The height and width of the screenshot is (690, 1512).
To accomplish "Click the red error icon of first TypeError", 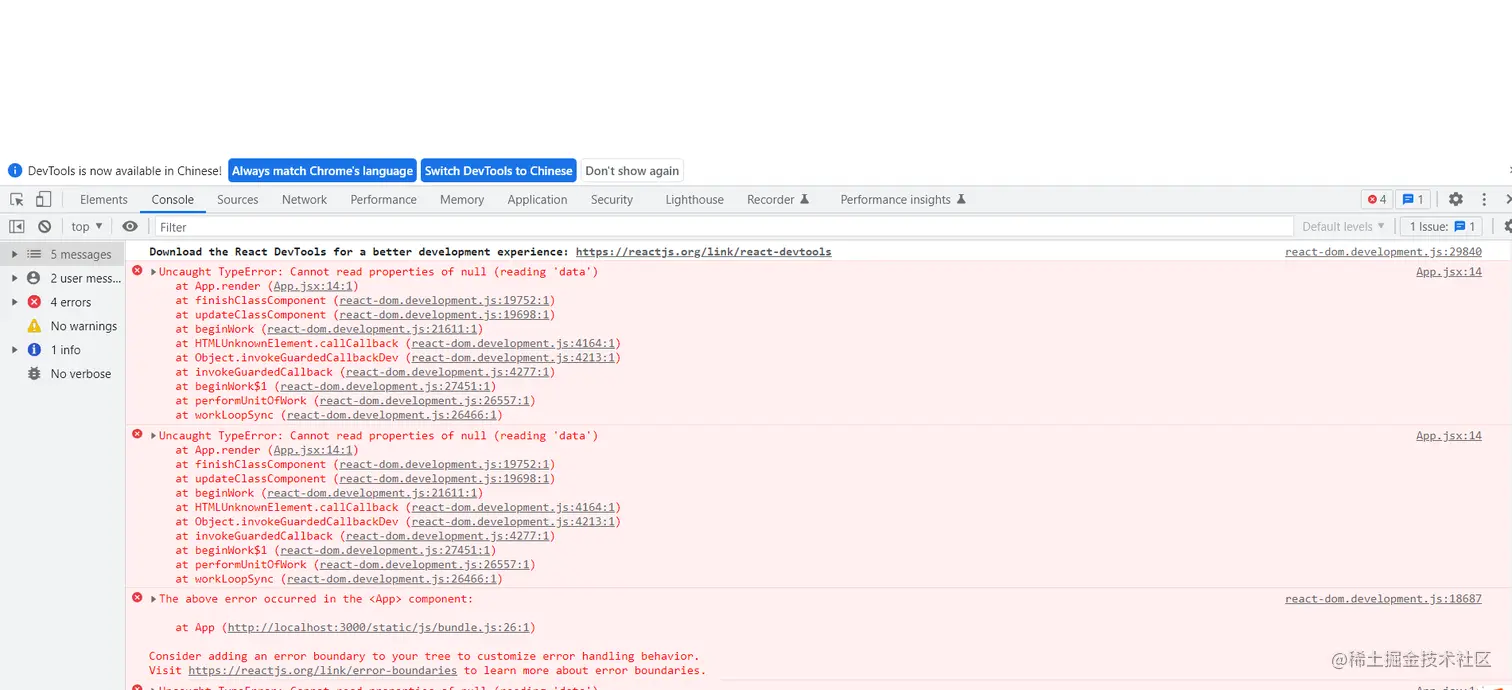I will tap(138, 271).
